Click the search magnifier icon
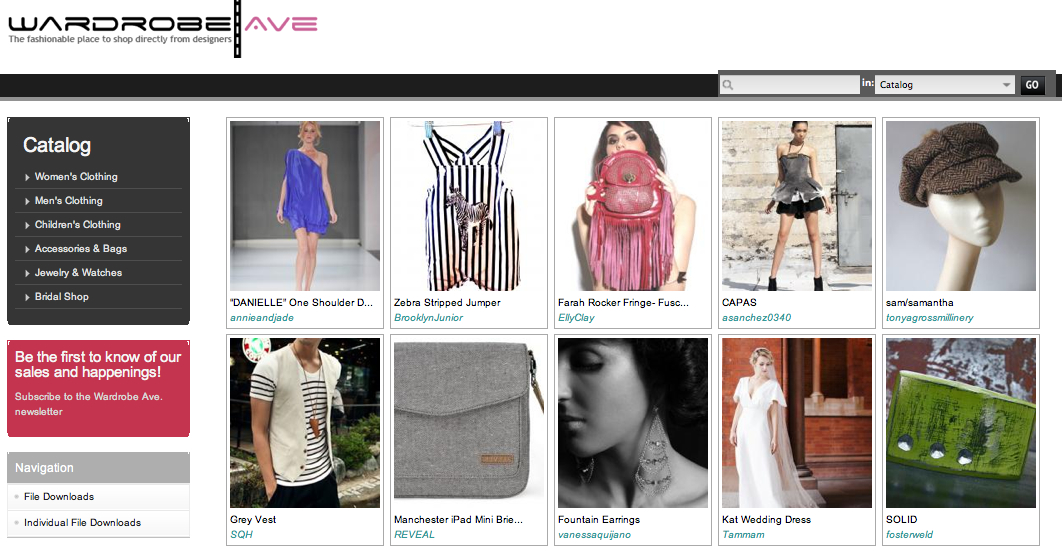1062x551 pixels. (728, 85)
